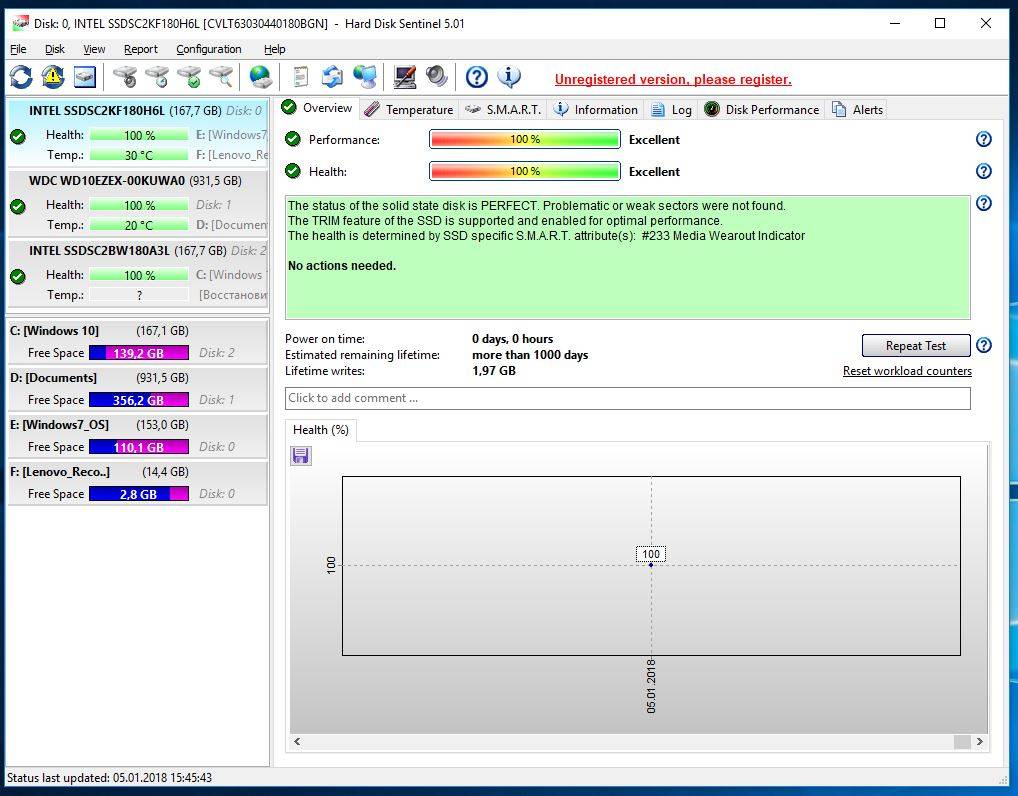This screenshot has height=796, width=1018.
Task: Click the graph's horizontal scrollbar right arrow
Action: [979, 742]
